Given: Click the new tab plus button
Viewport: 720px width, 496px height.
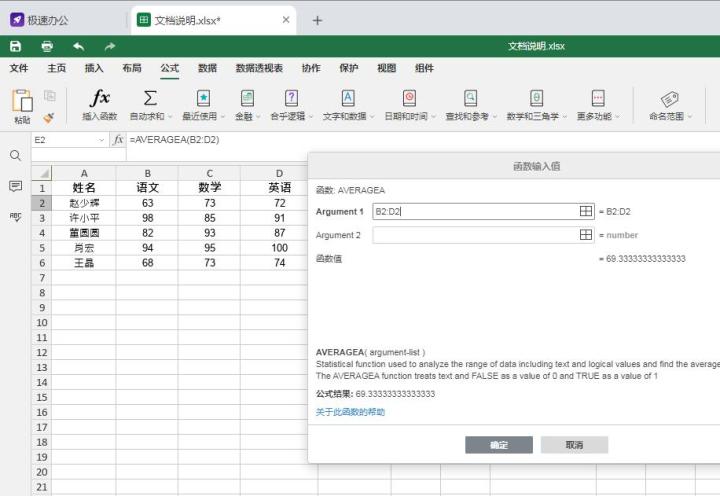Looking at the screenshot, I should 317,20.
